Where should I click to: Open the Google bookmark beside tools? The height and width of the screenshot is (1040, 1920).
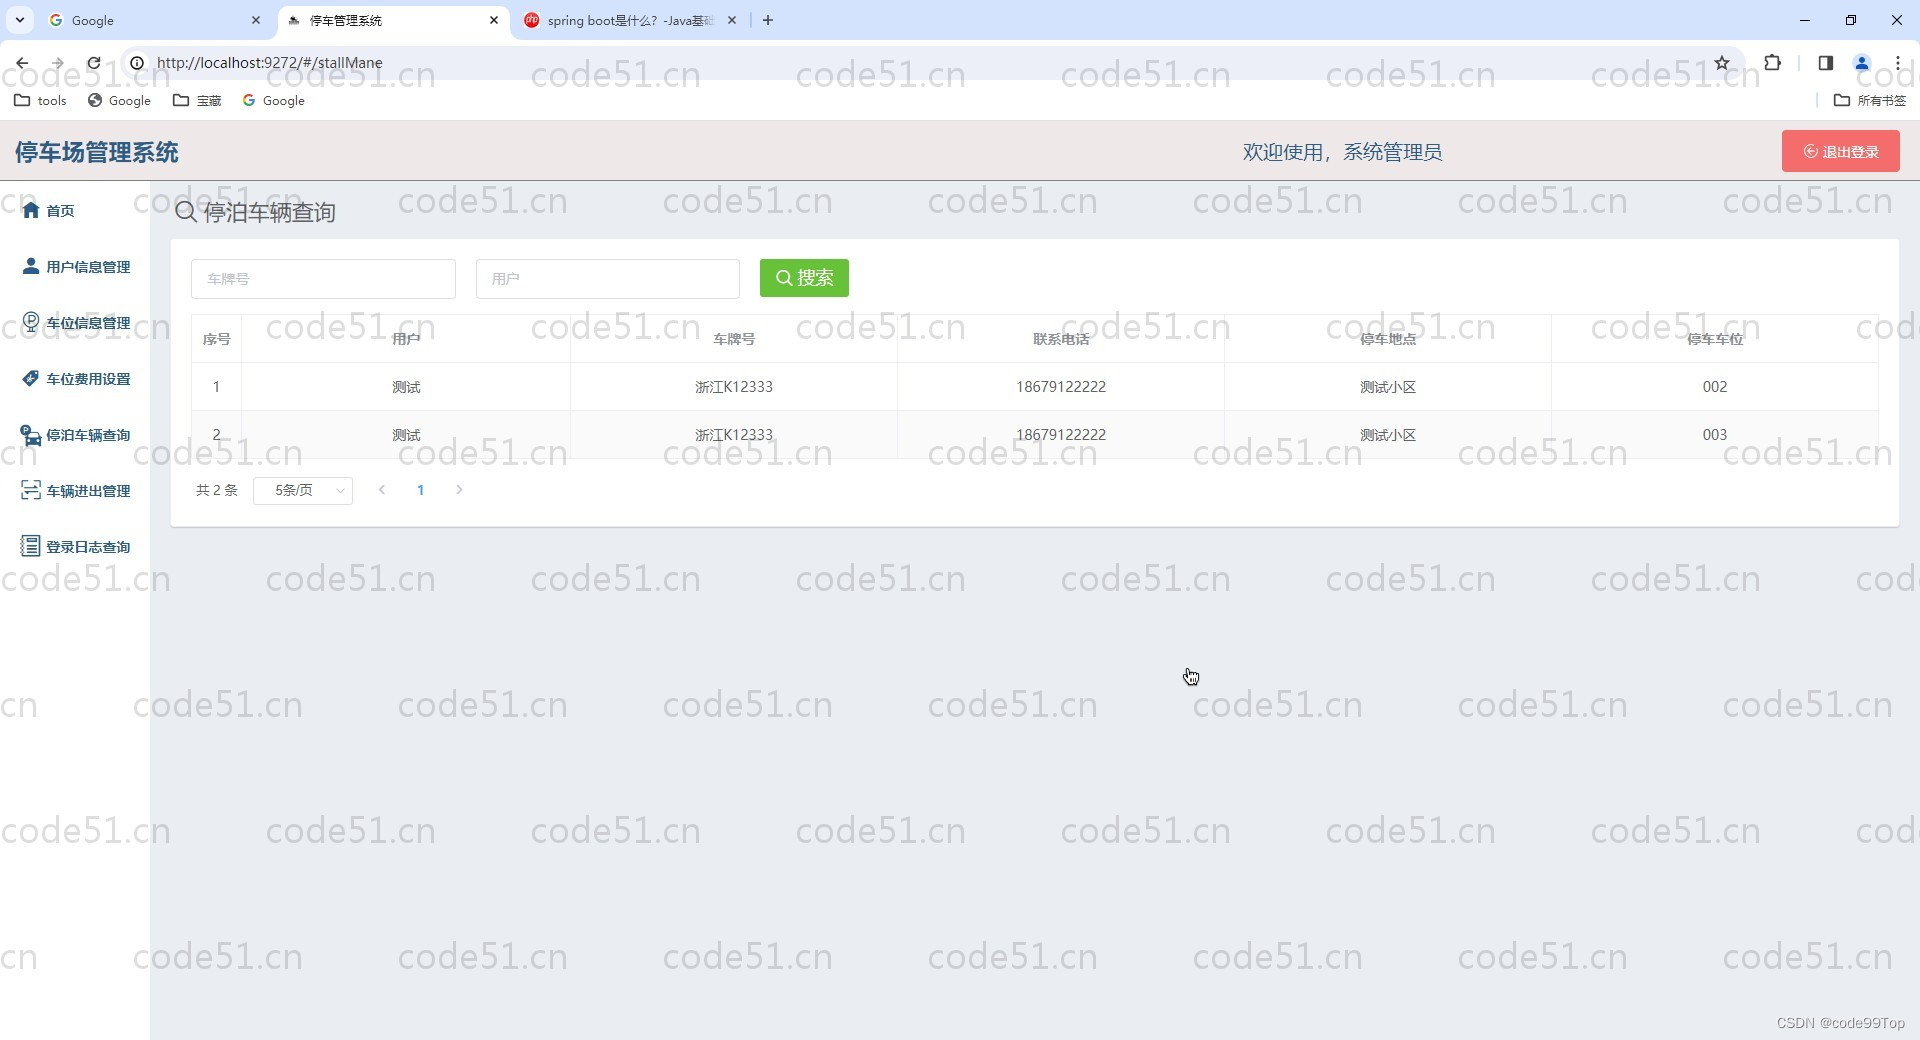[x=119, y=100]
